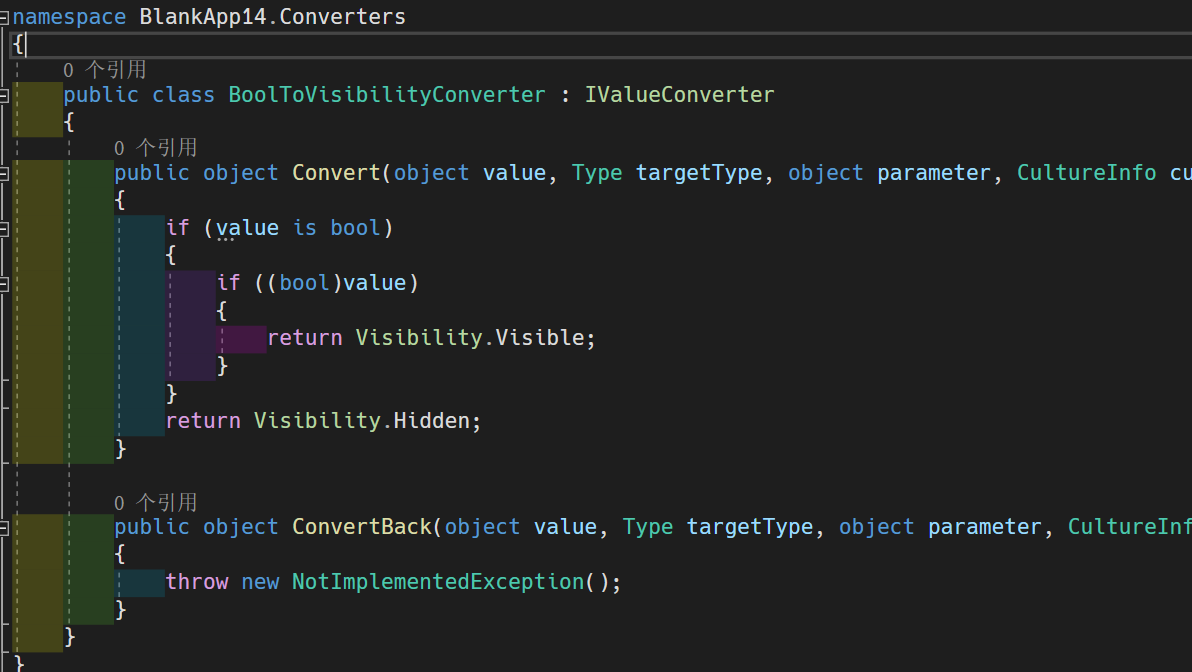Click the targetType parameter in Convert
The width and height of the screenshot is (1192, 672).
(699, 172)
